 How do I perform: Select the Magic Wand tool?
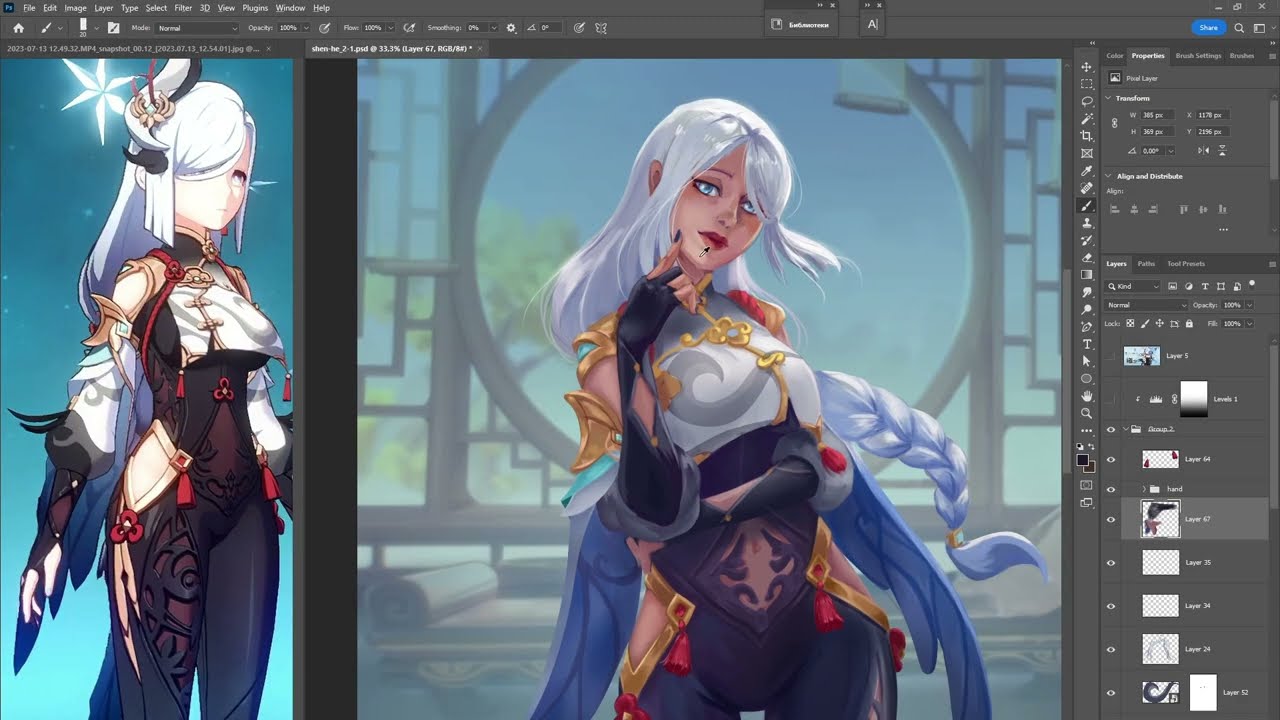coord(1087,119)
